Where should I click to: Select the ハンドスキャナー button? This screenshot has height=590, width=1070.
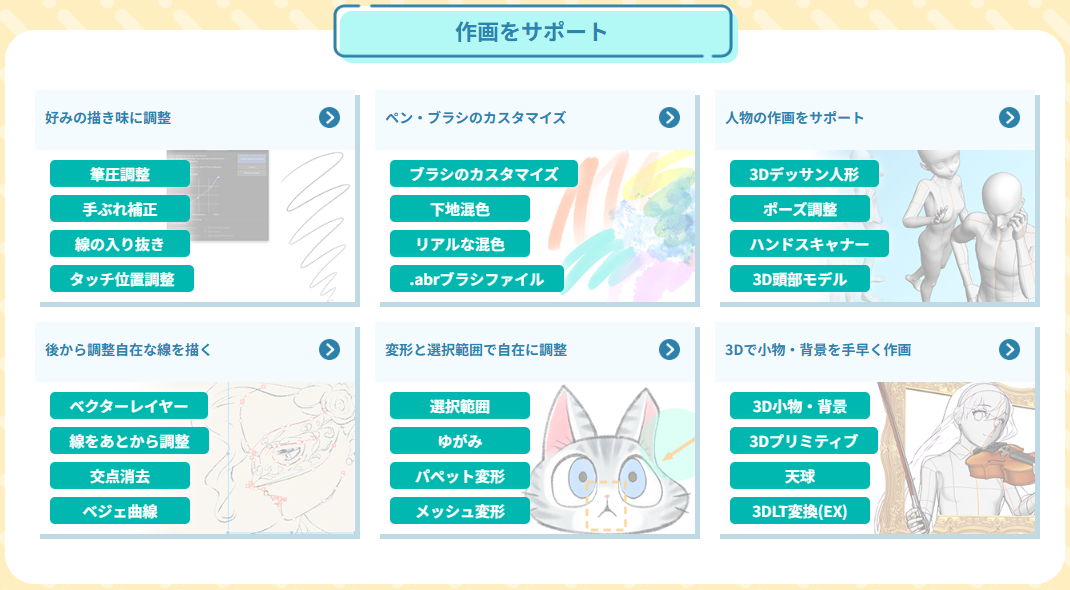[x=809, y=244]
